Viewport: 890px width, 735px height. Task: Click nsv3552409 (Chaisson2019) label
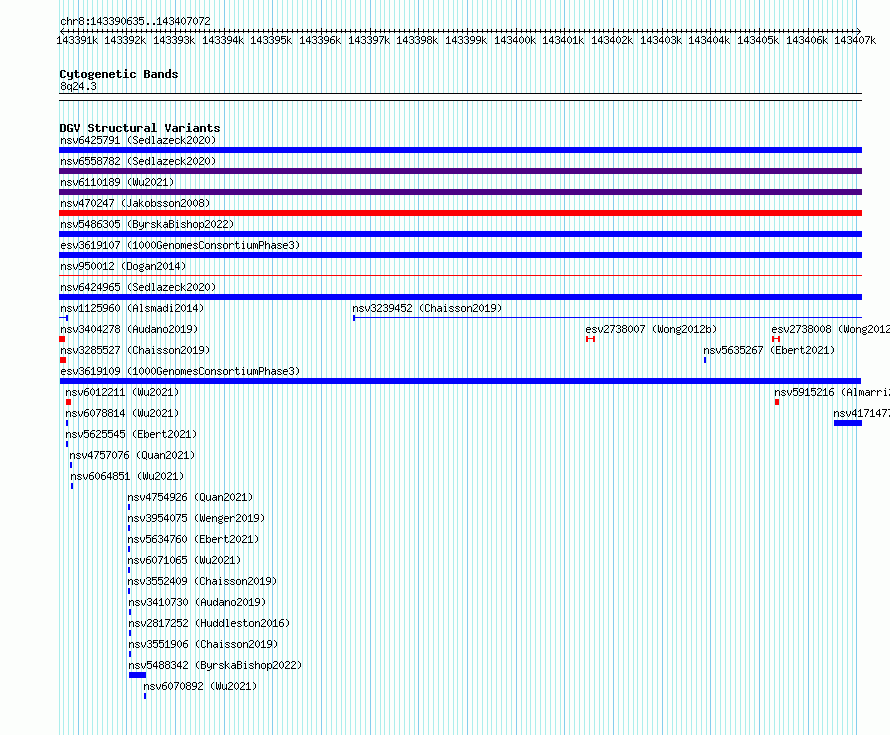202,581
